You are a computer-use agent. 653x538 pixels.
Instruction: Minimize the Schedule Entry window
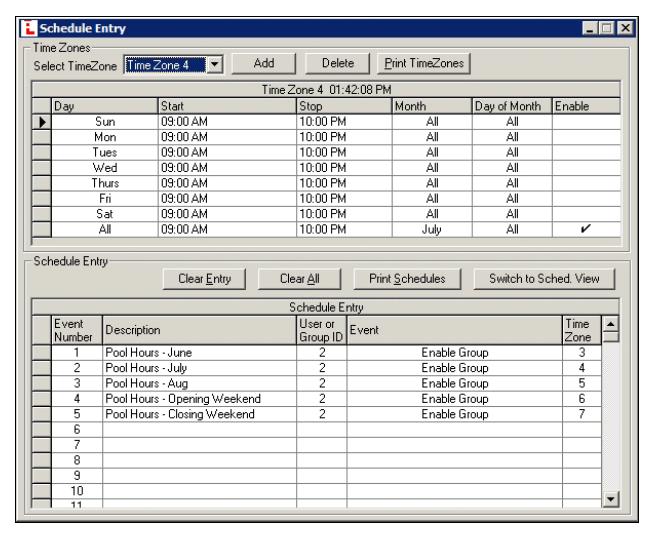[589, 28]
